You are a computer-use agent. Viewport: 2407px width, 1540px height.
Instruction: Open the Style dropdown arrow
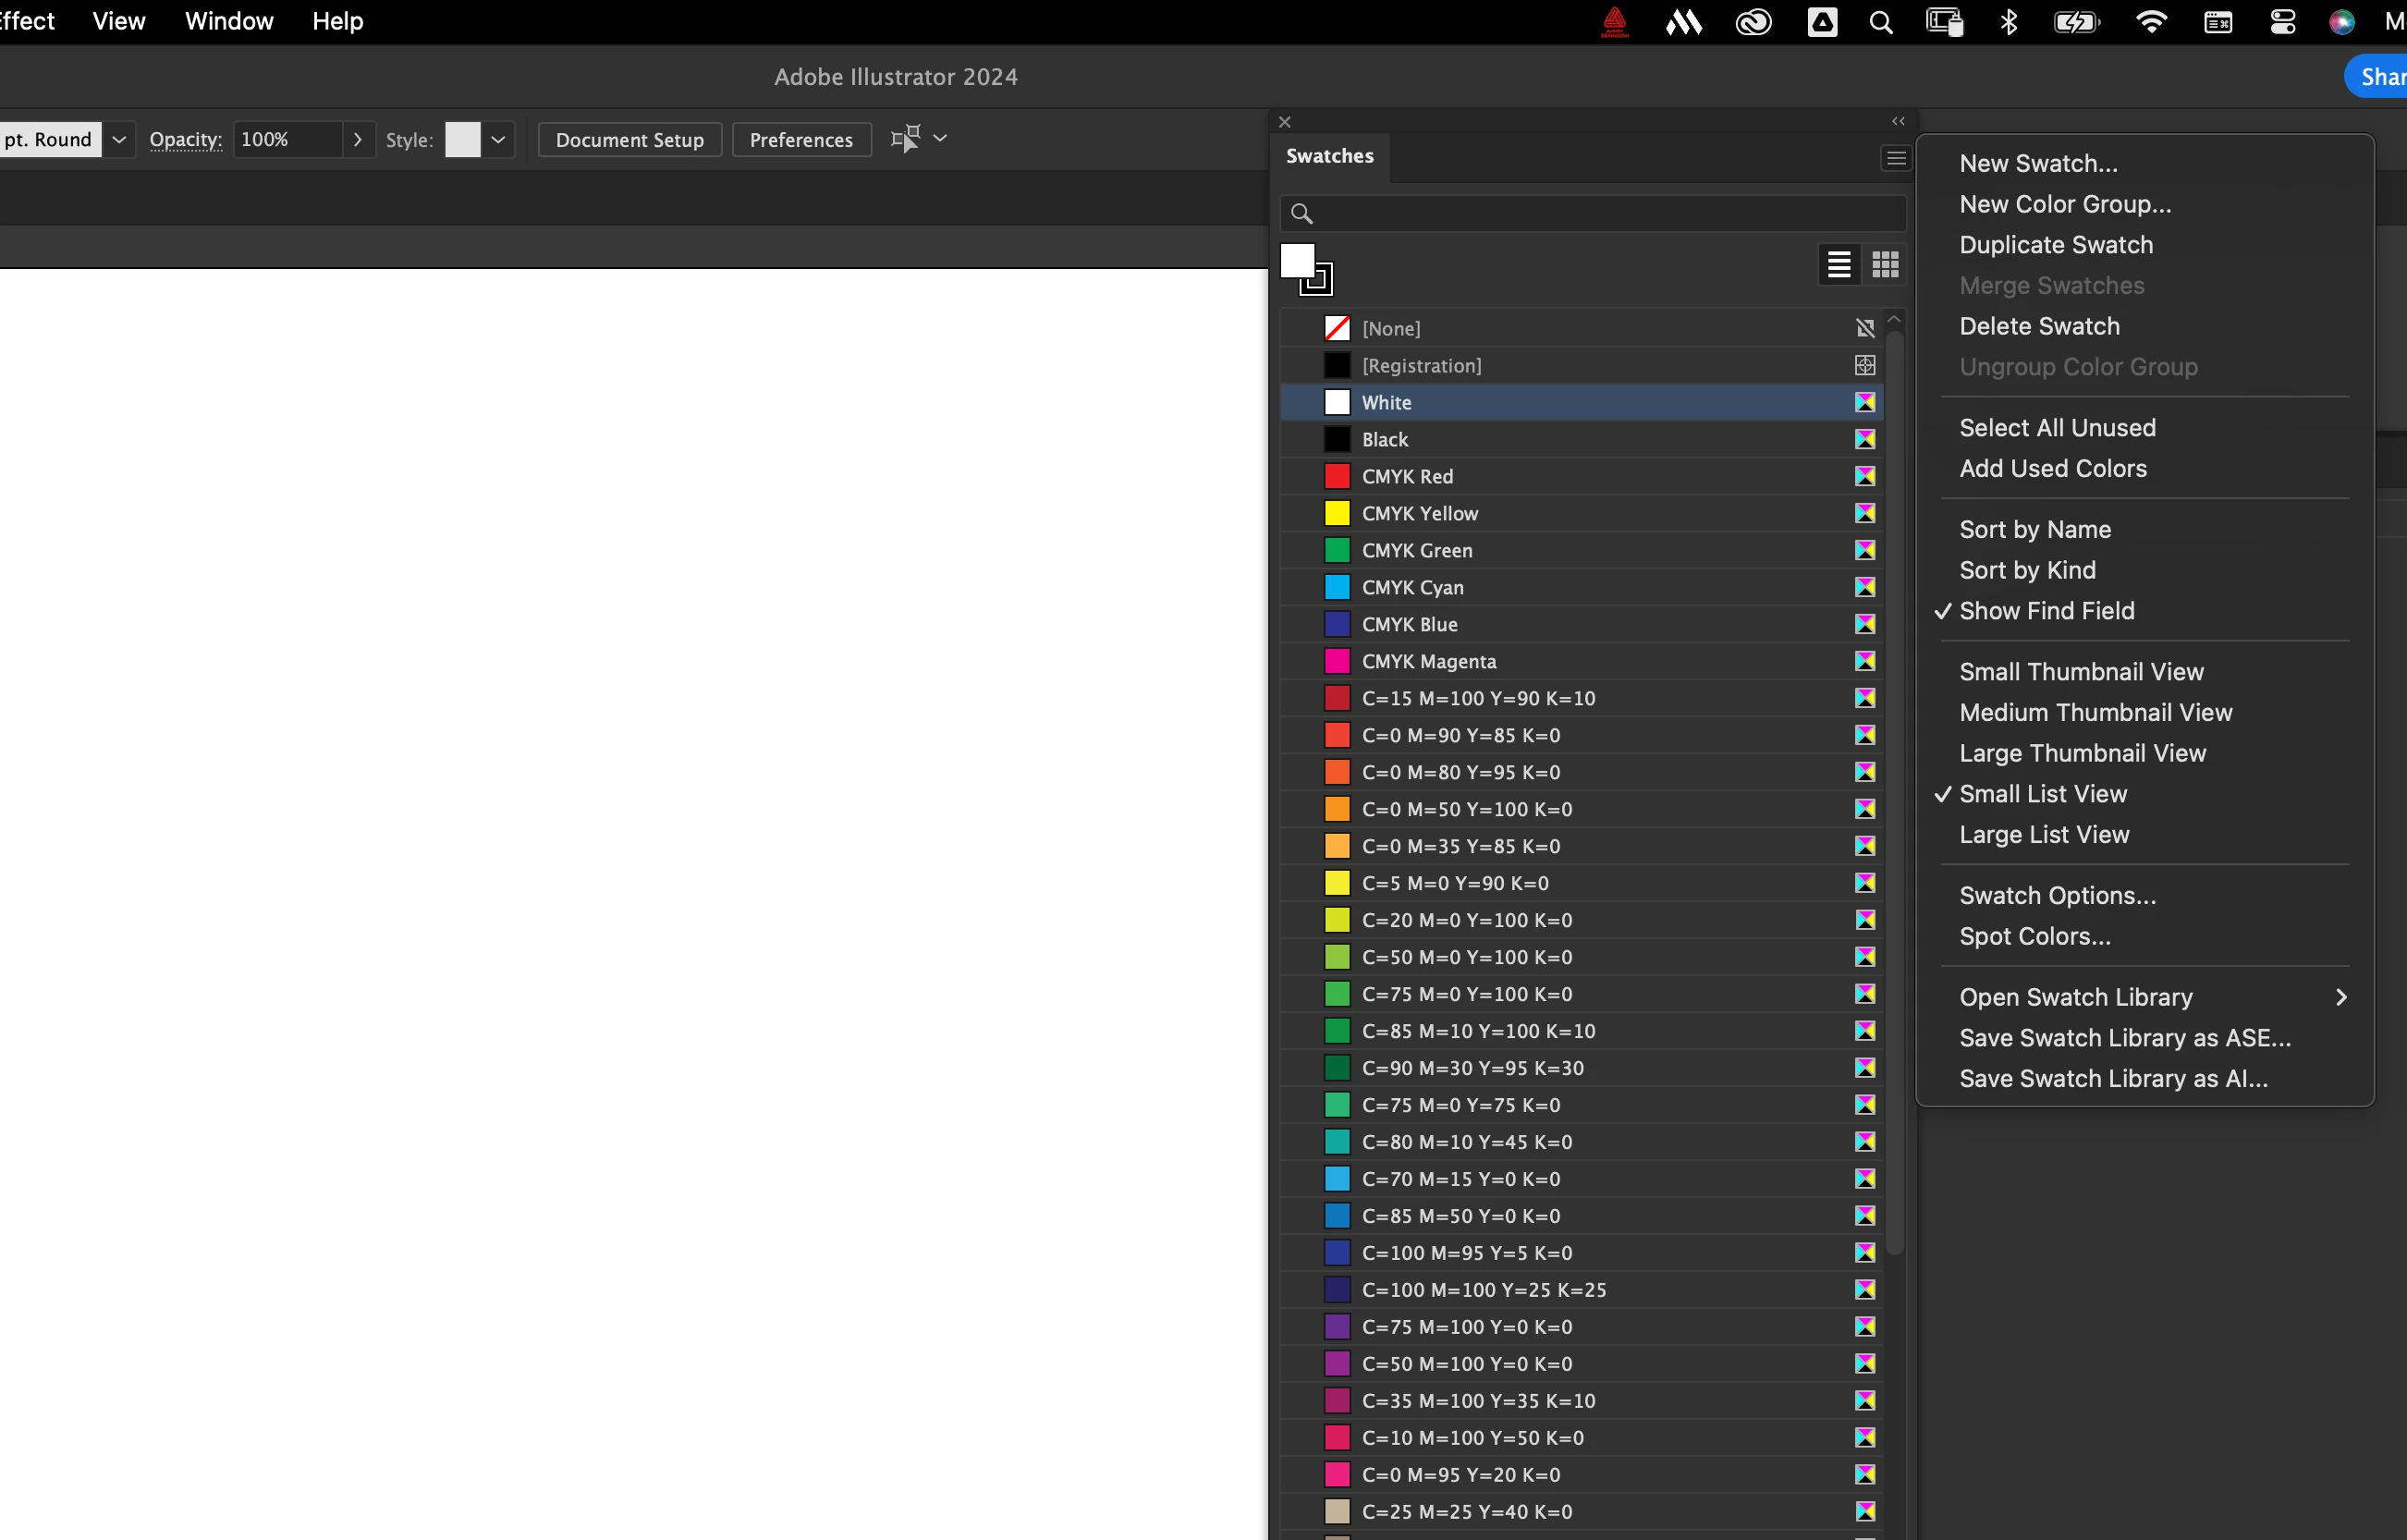[498, 140]
